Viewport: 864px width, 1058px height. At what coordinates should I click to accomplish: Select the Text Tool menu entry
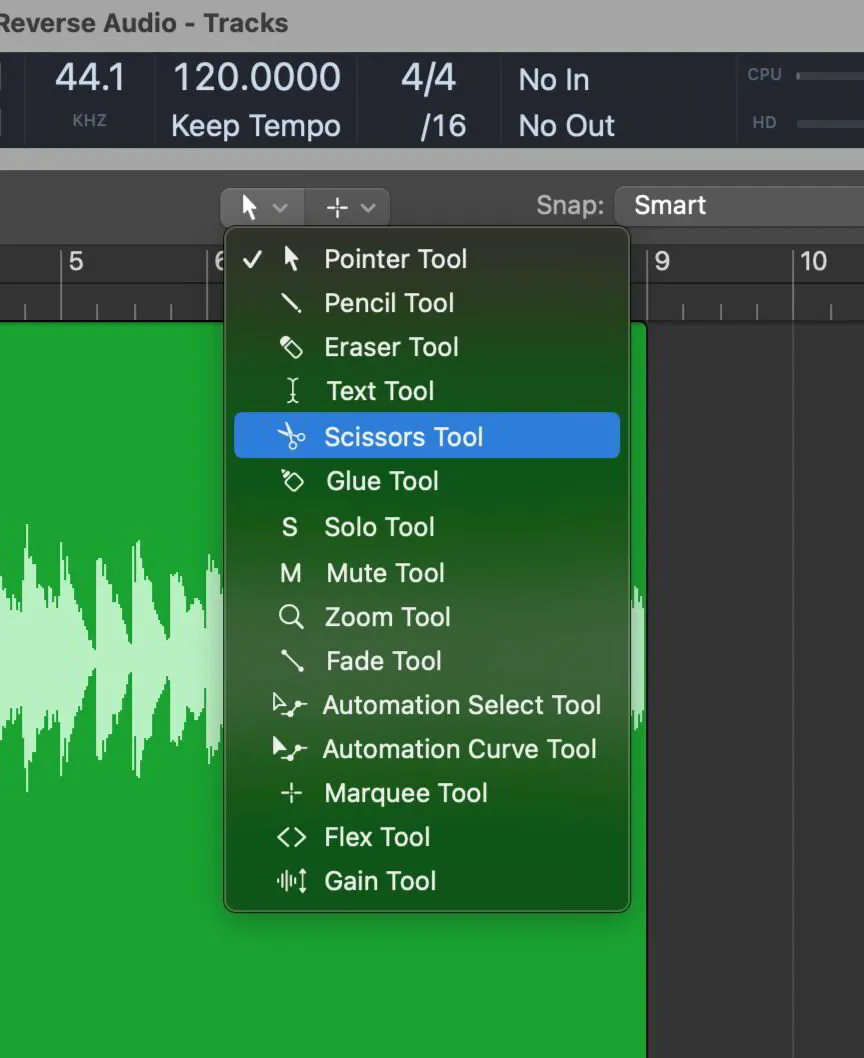378,391
